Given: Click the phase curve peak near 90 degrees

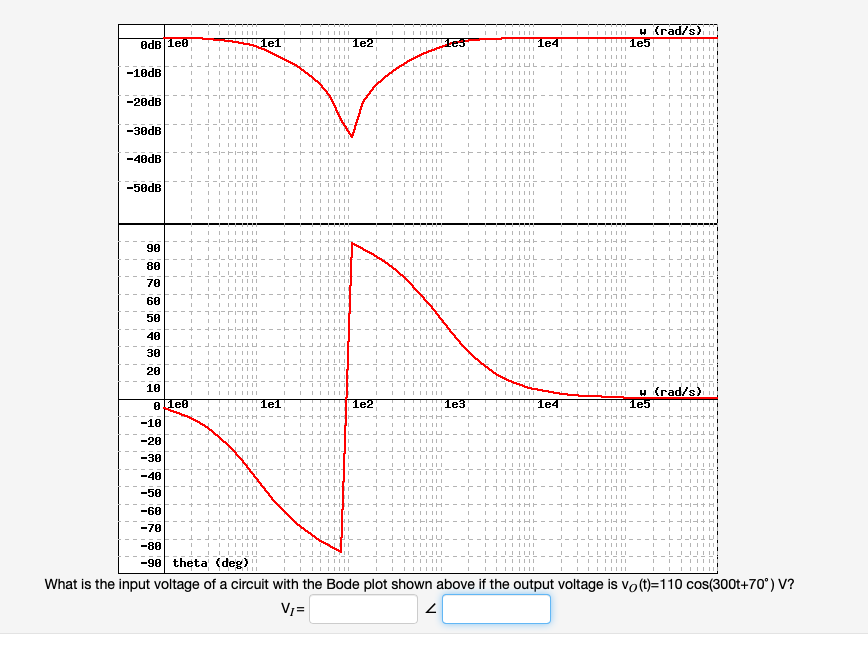Looking at the screenshot, I should point(352,243).
